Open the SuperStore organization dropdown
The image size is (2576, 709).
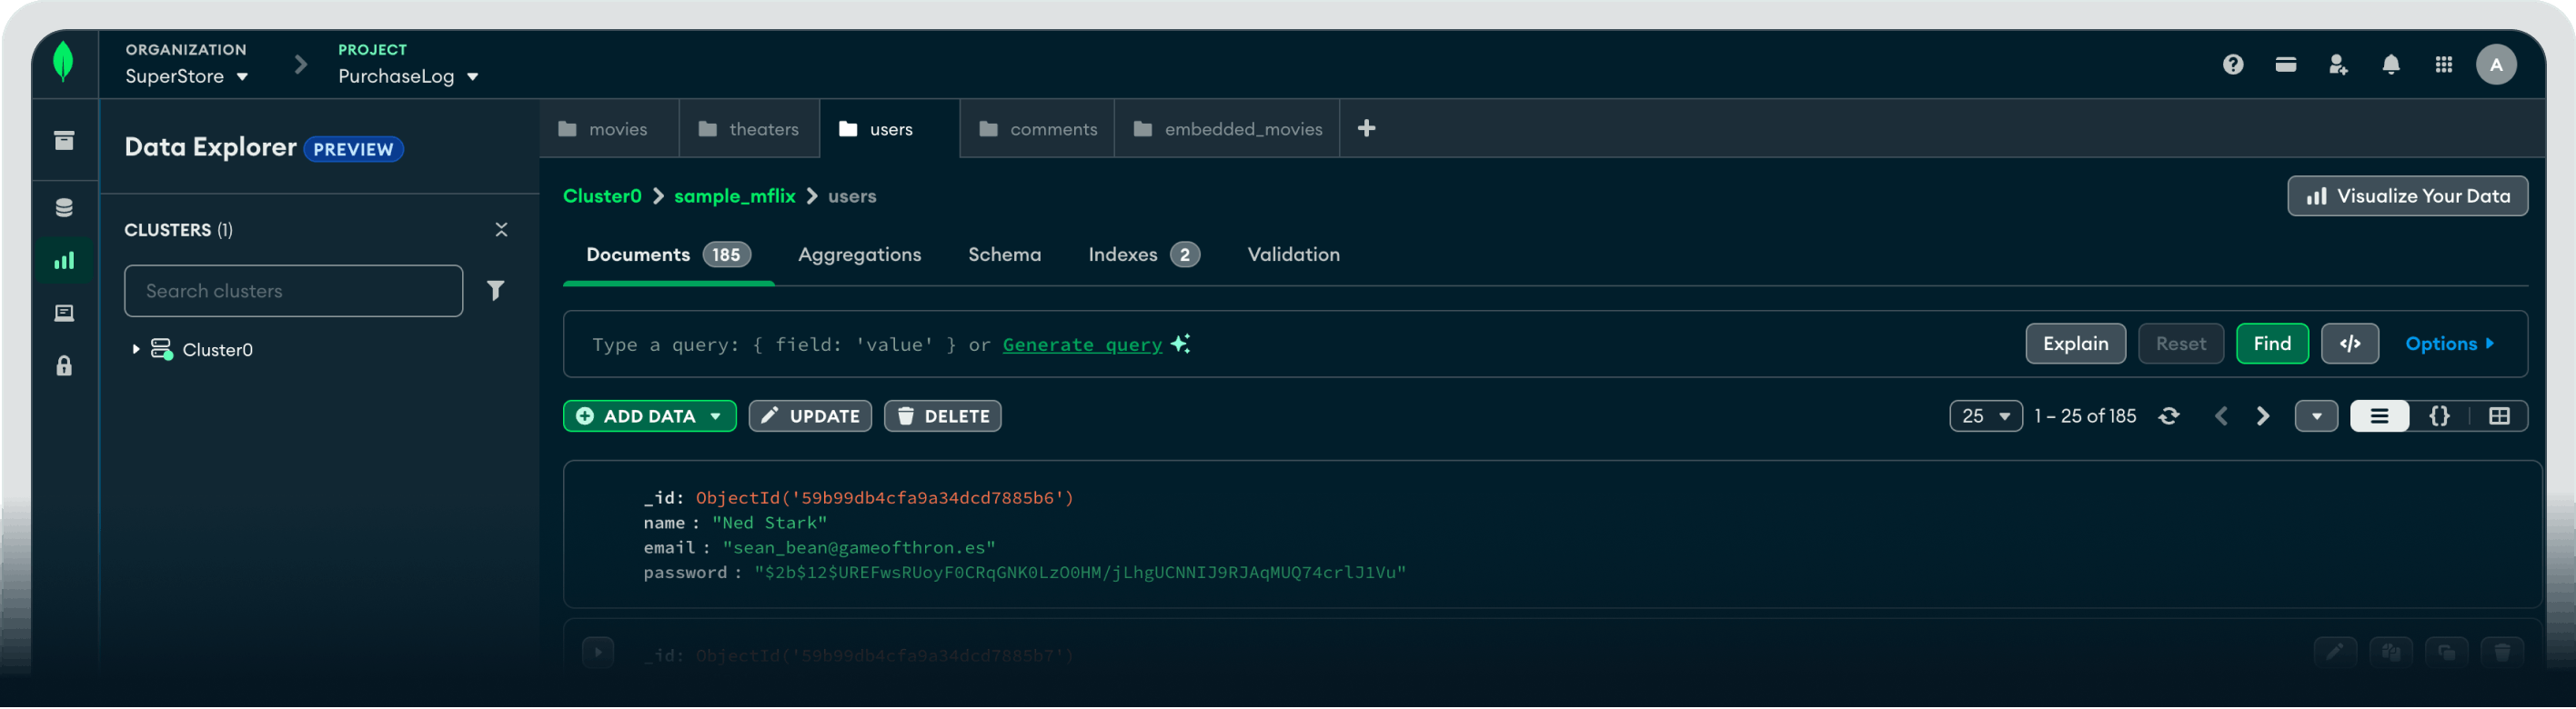coord(187,77)
